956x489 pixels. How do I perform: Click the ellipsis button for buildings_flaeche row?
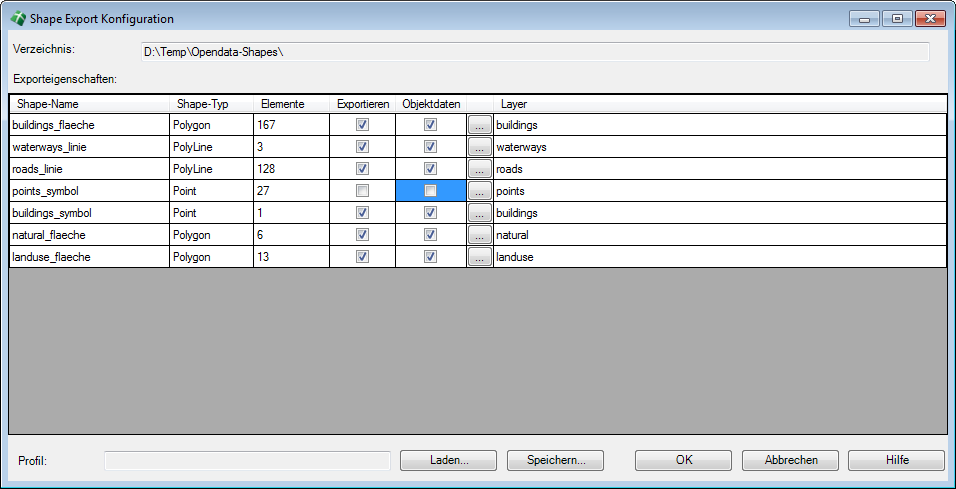coord(479,125)
